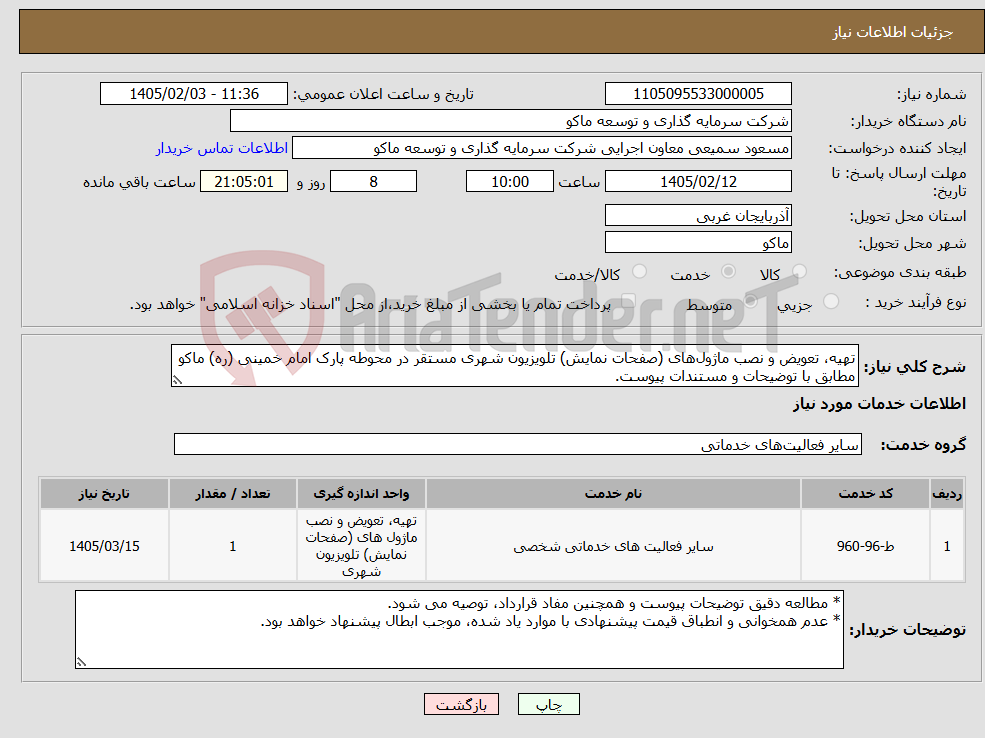This screenshot has height=738, width=985.
Task: Click need date cell 1405/03/15
Action: (104, 546)
